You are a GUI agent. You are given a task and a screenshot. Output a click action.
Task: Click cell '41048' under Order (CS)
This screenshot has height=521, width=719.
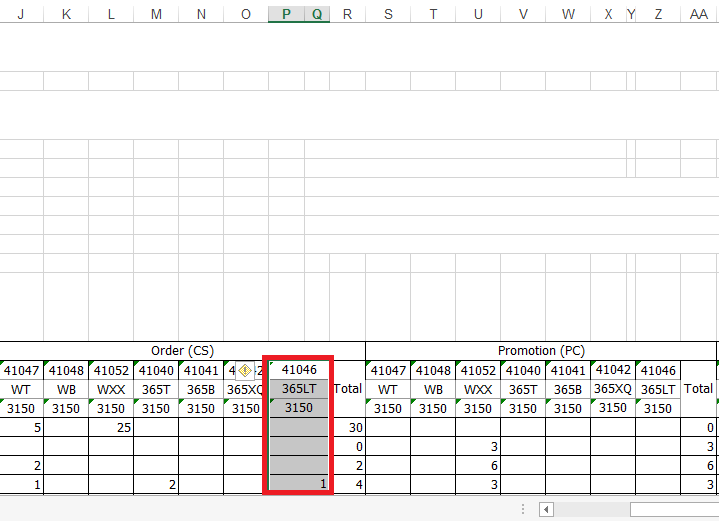click(x=66, y=370)
